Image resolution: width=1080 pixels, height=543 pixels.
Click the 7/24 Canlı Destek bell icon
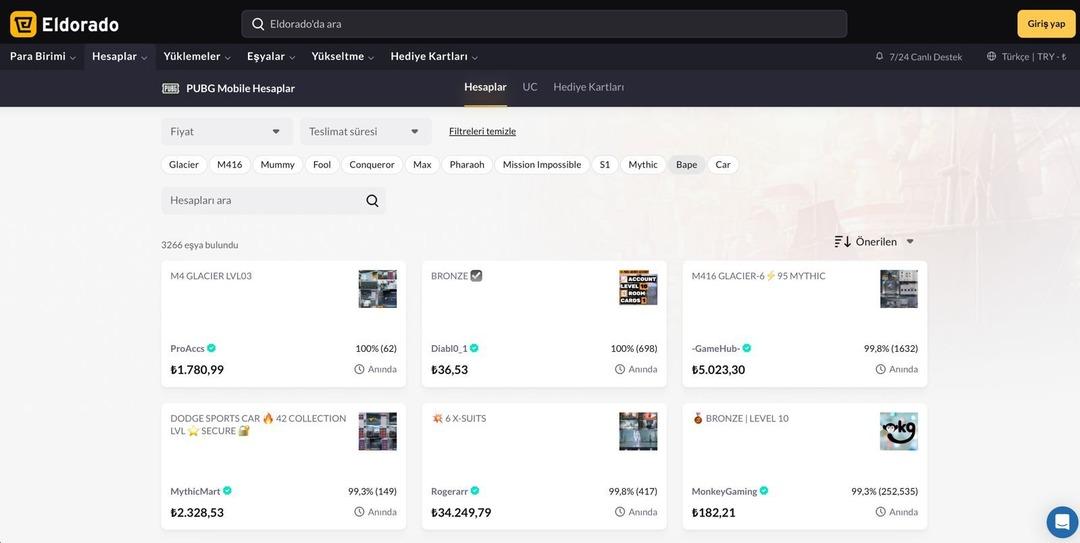pos(879,57)
